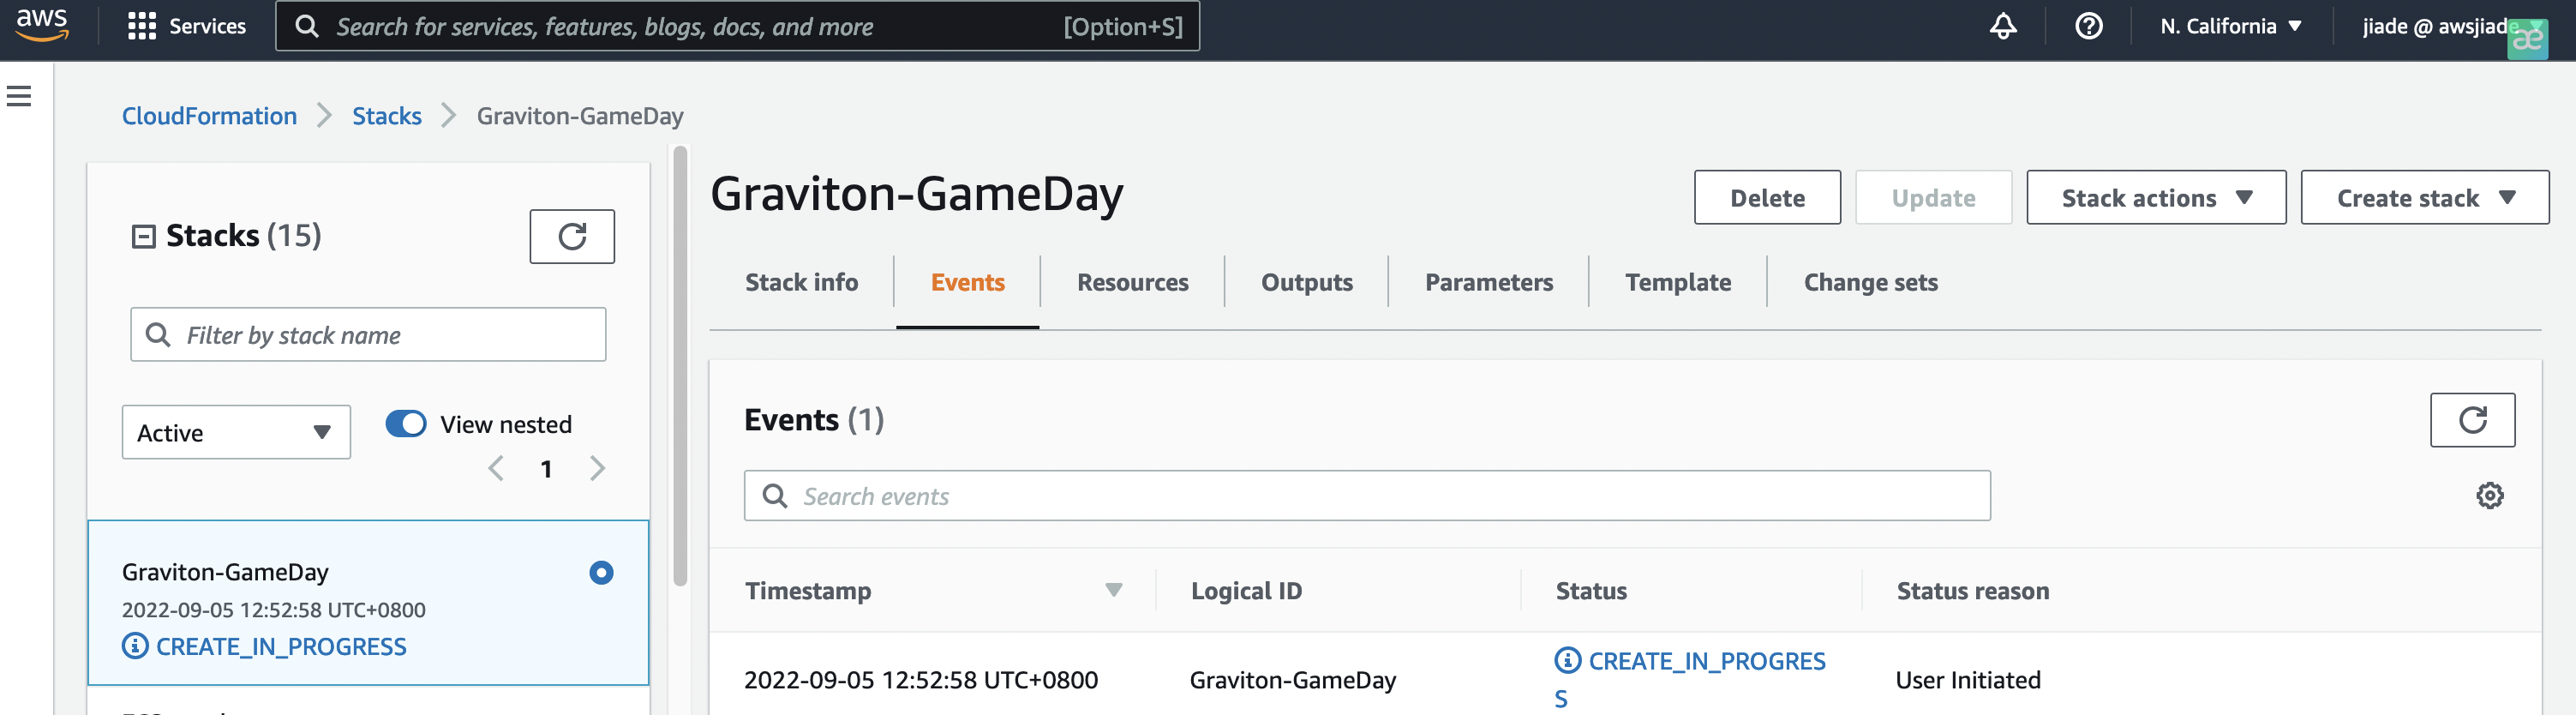Click the AWS logo home icon
2576x715 pixels.
[x=42, y=25]
